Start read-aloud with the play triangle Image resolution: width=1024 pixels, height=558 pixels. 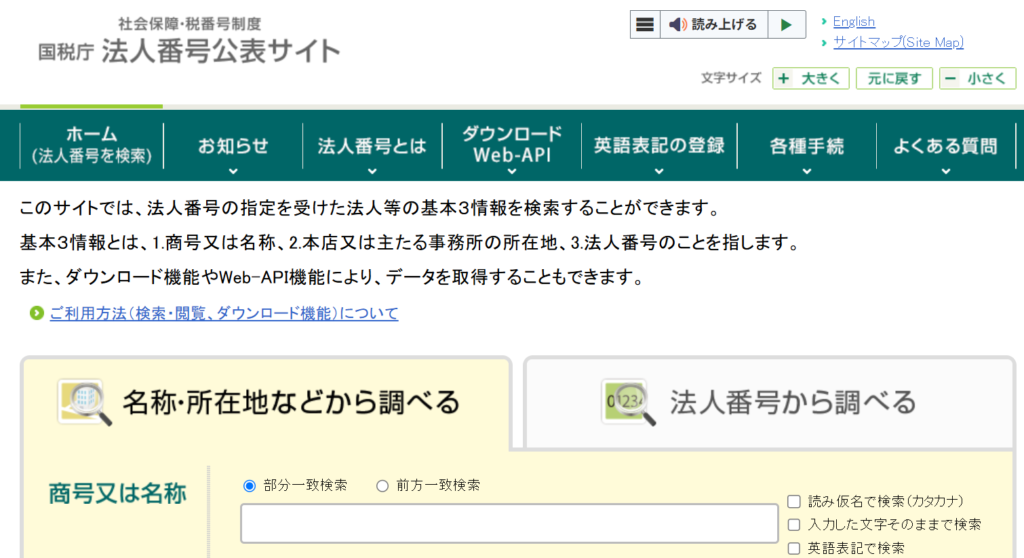coord(786,25)
